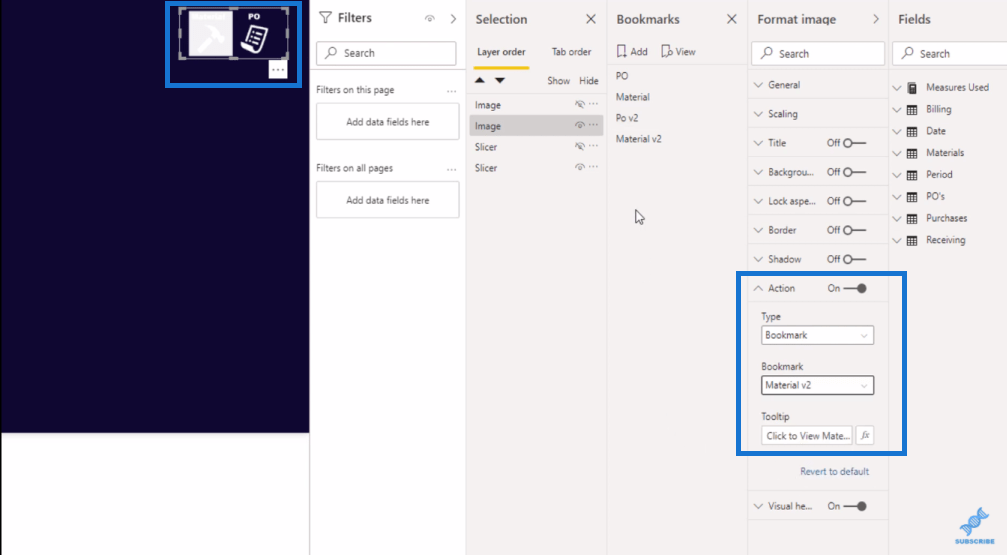
Task: Open fx conditional formatting for Tooltip
Action: point(864,436)
